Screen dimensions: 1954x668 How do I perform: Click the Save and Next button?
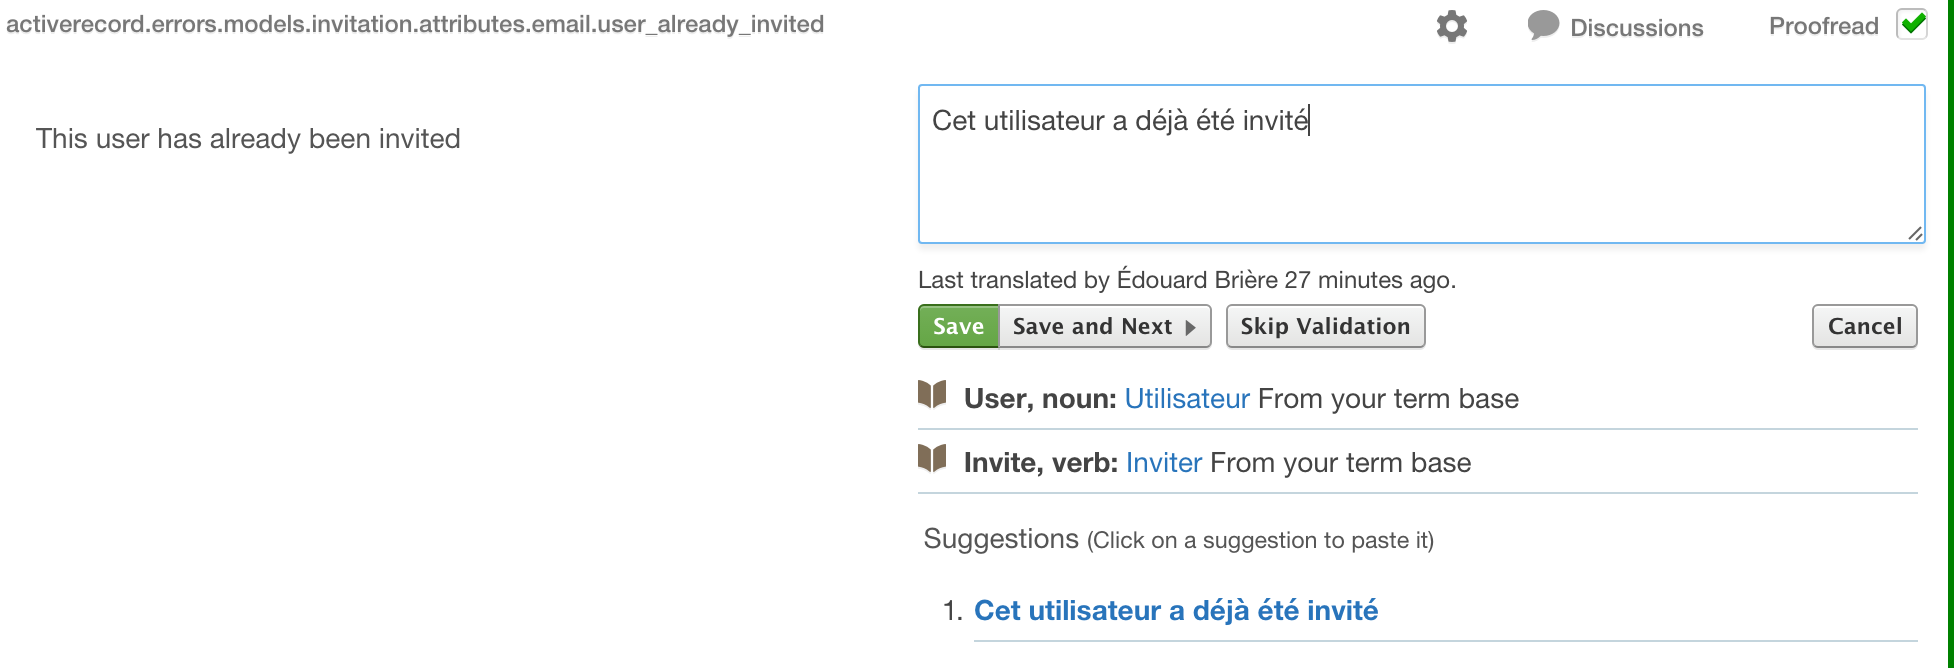point(1092,327)
